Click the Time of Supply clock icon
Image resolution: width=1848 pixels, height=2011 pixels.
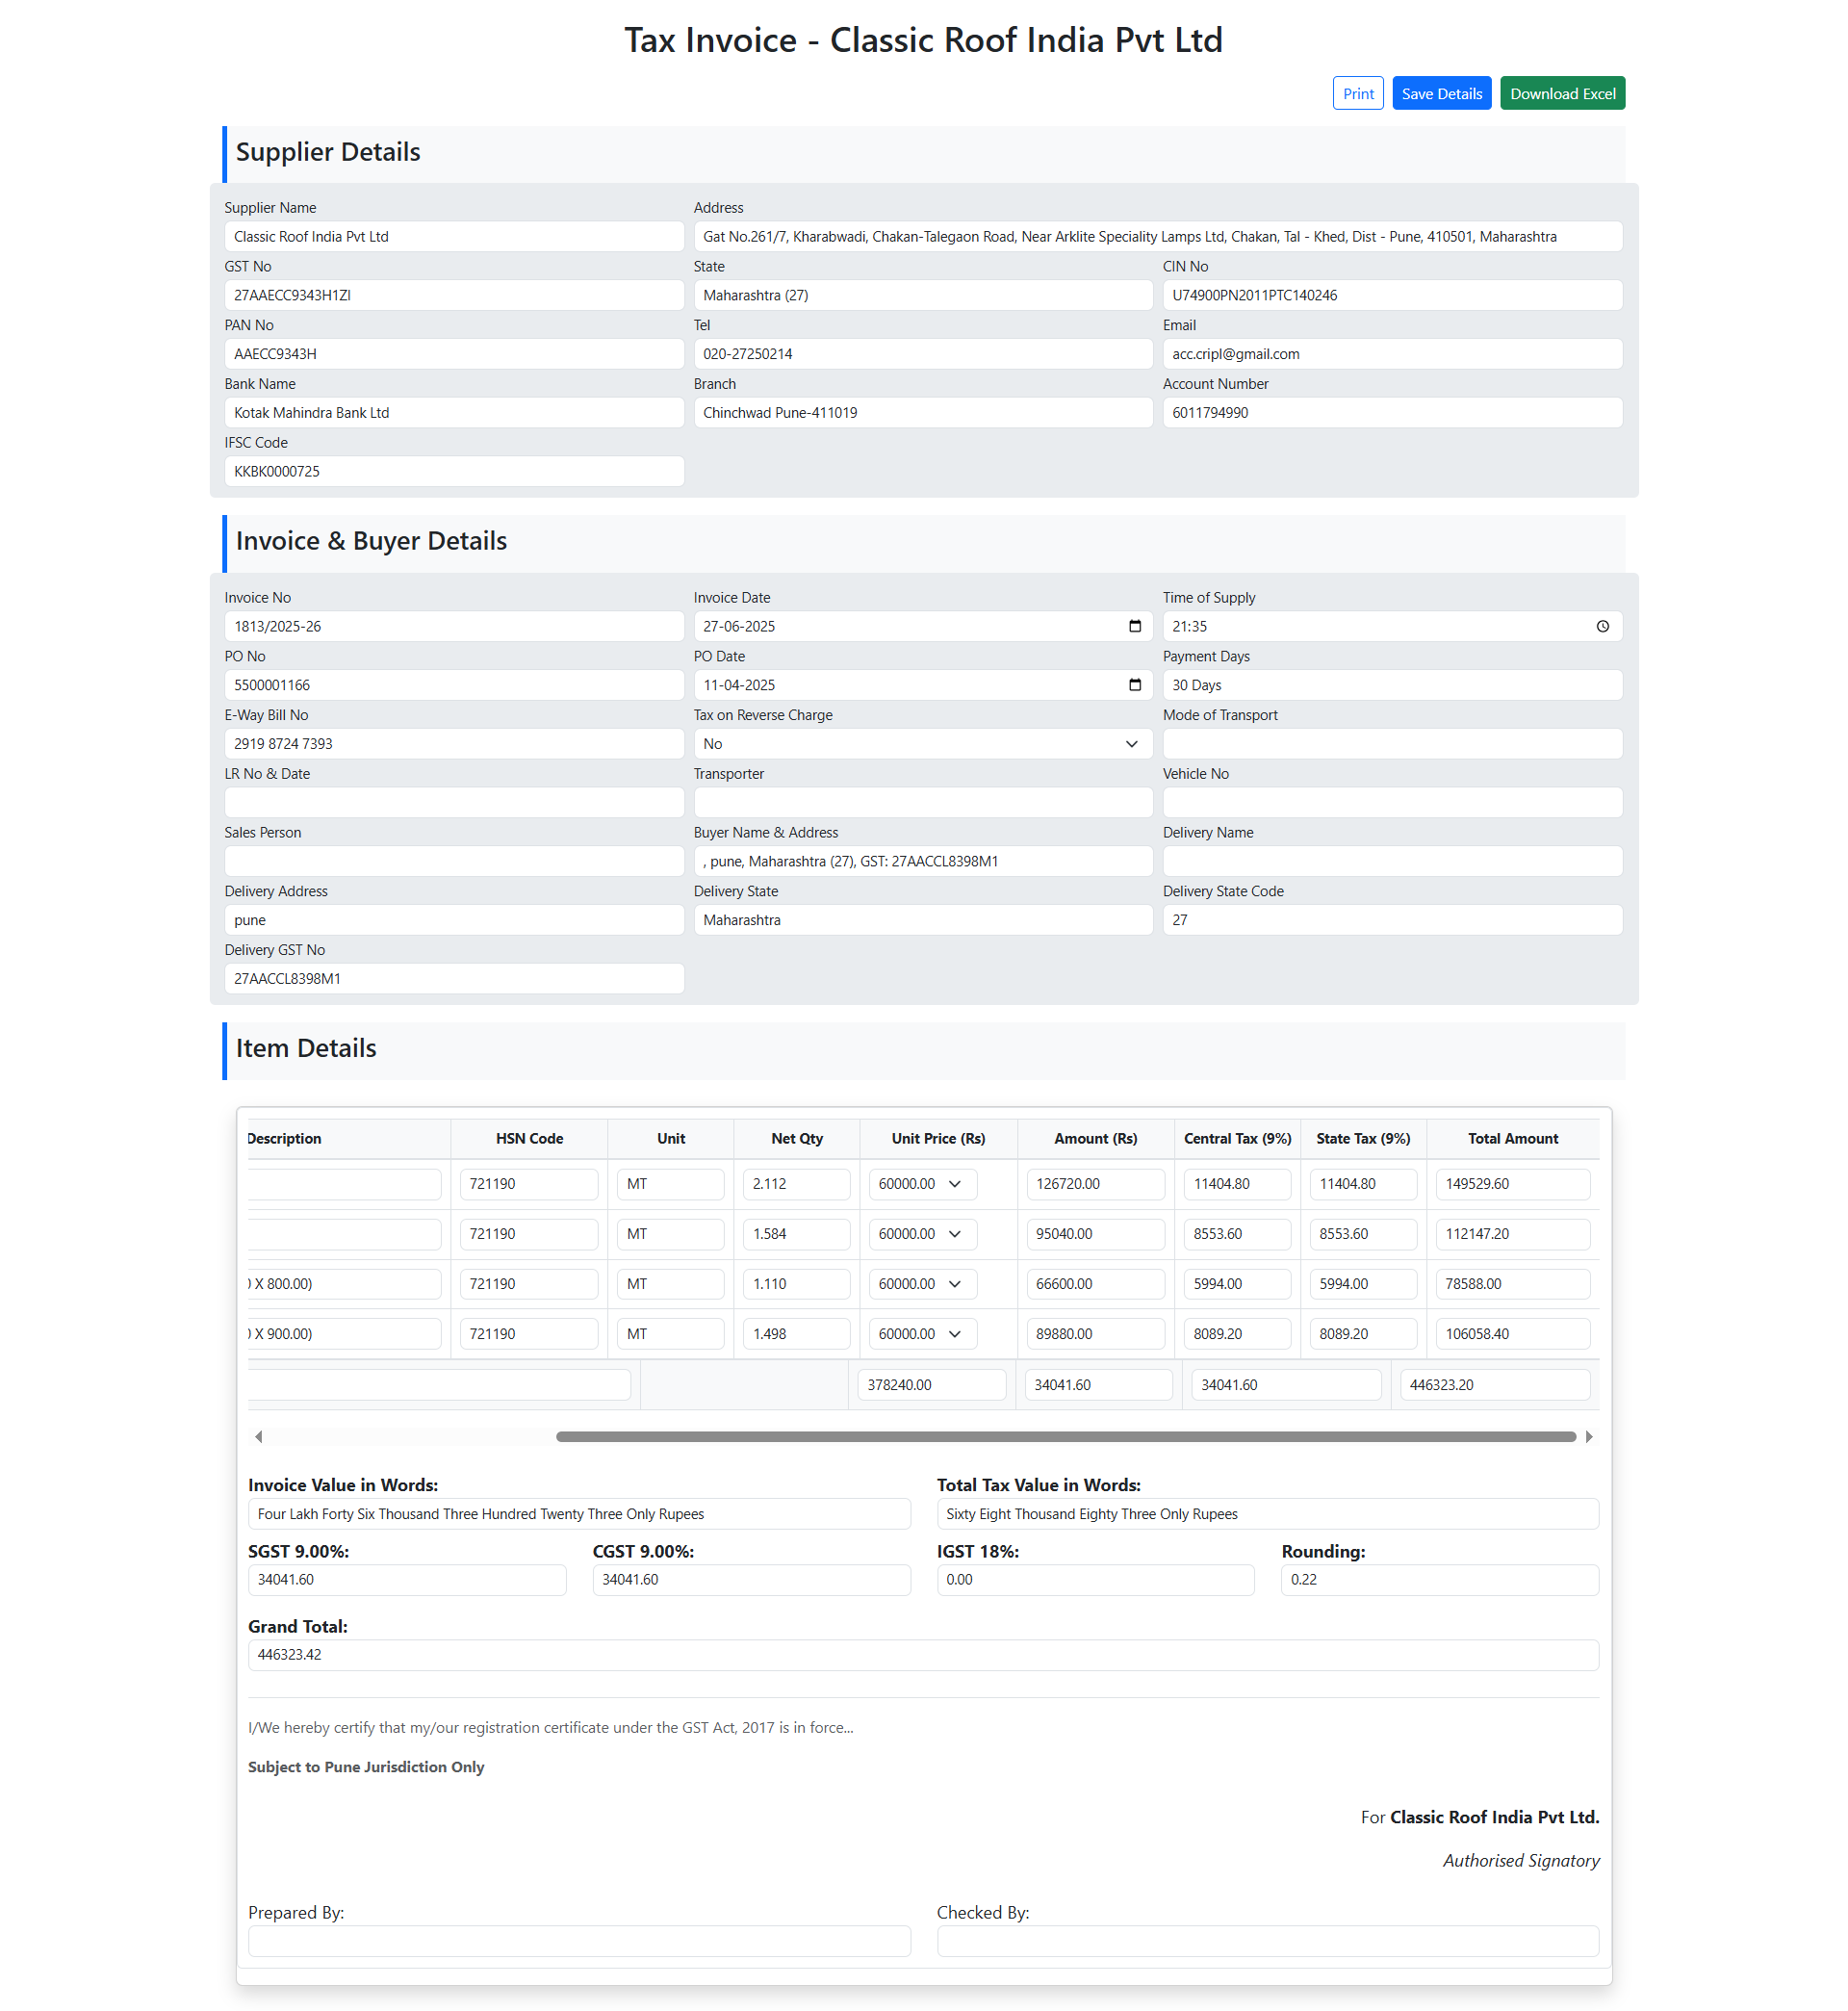(x=1602, y=626)
